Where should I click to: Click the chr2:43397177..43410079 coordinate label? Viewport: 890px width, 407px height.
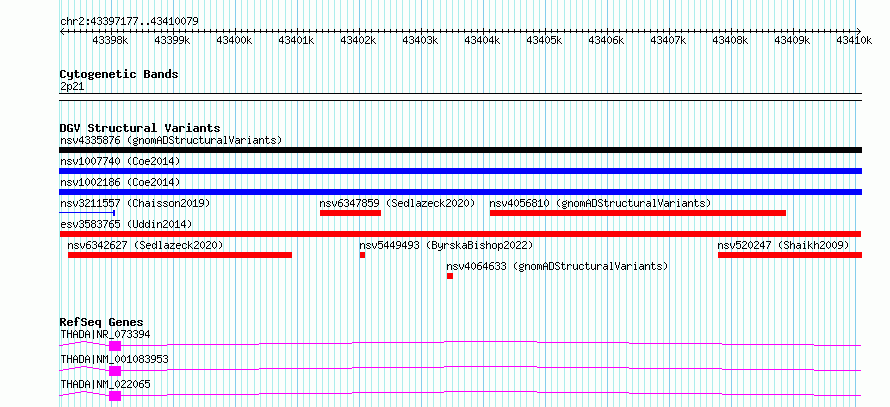(x=129, y=22)
